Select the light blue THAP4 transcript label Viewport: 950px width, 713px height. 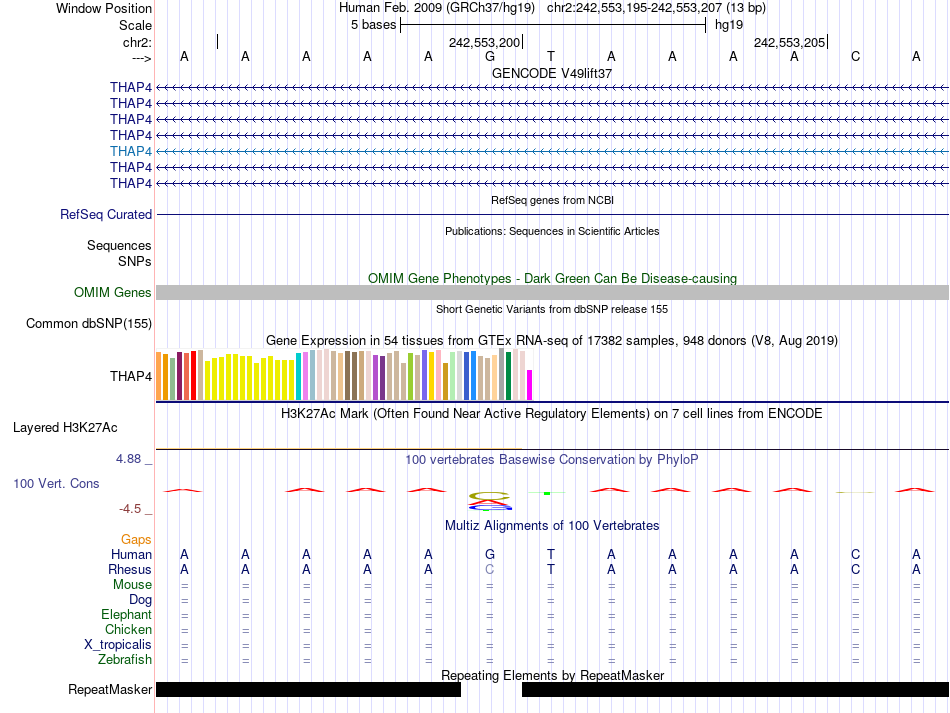click(131, 151)
